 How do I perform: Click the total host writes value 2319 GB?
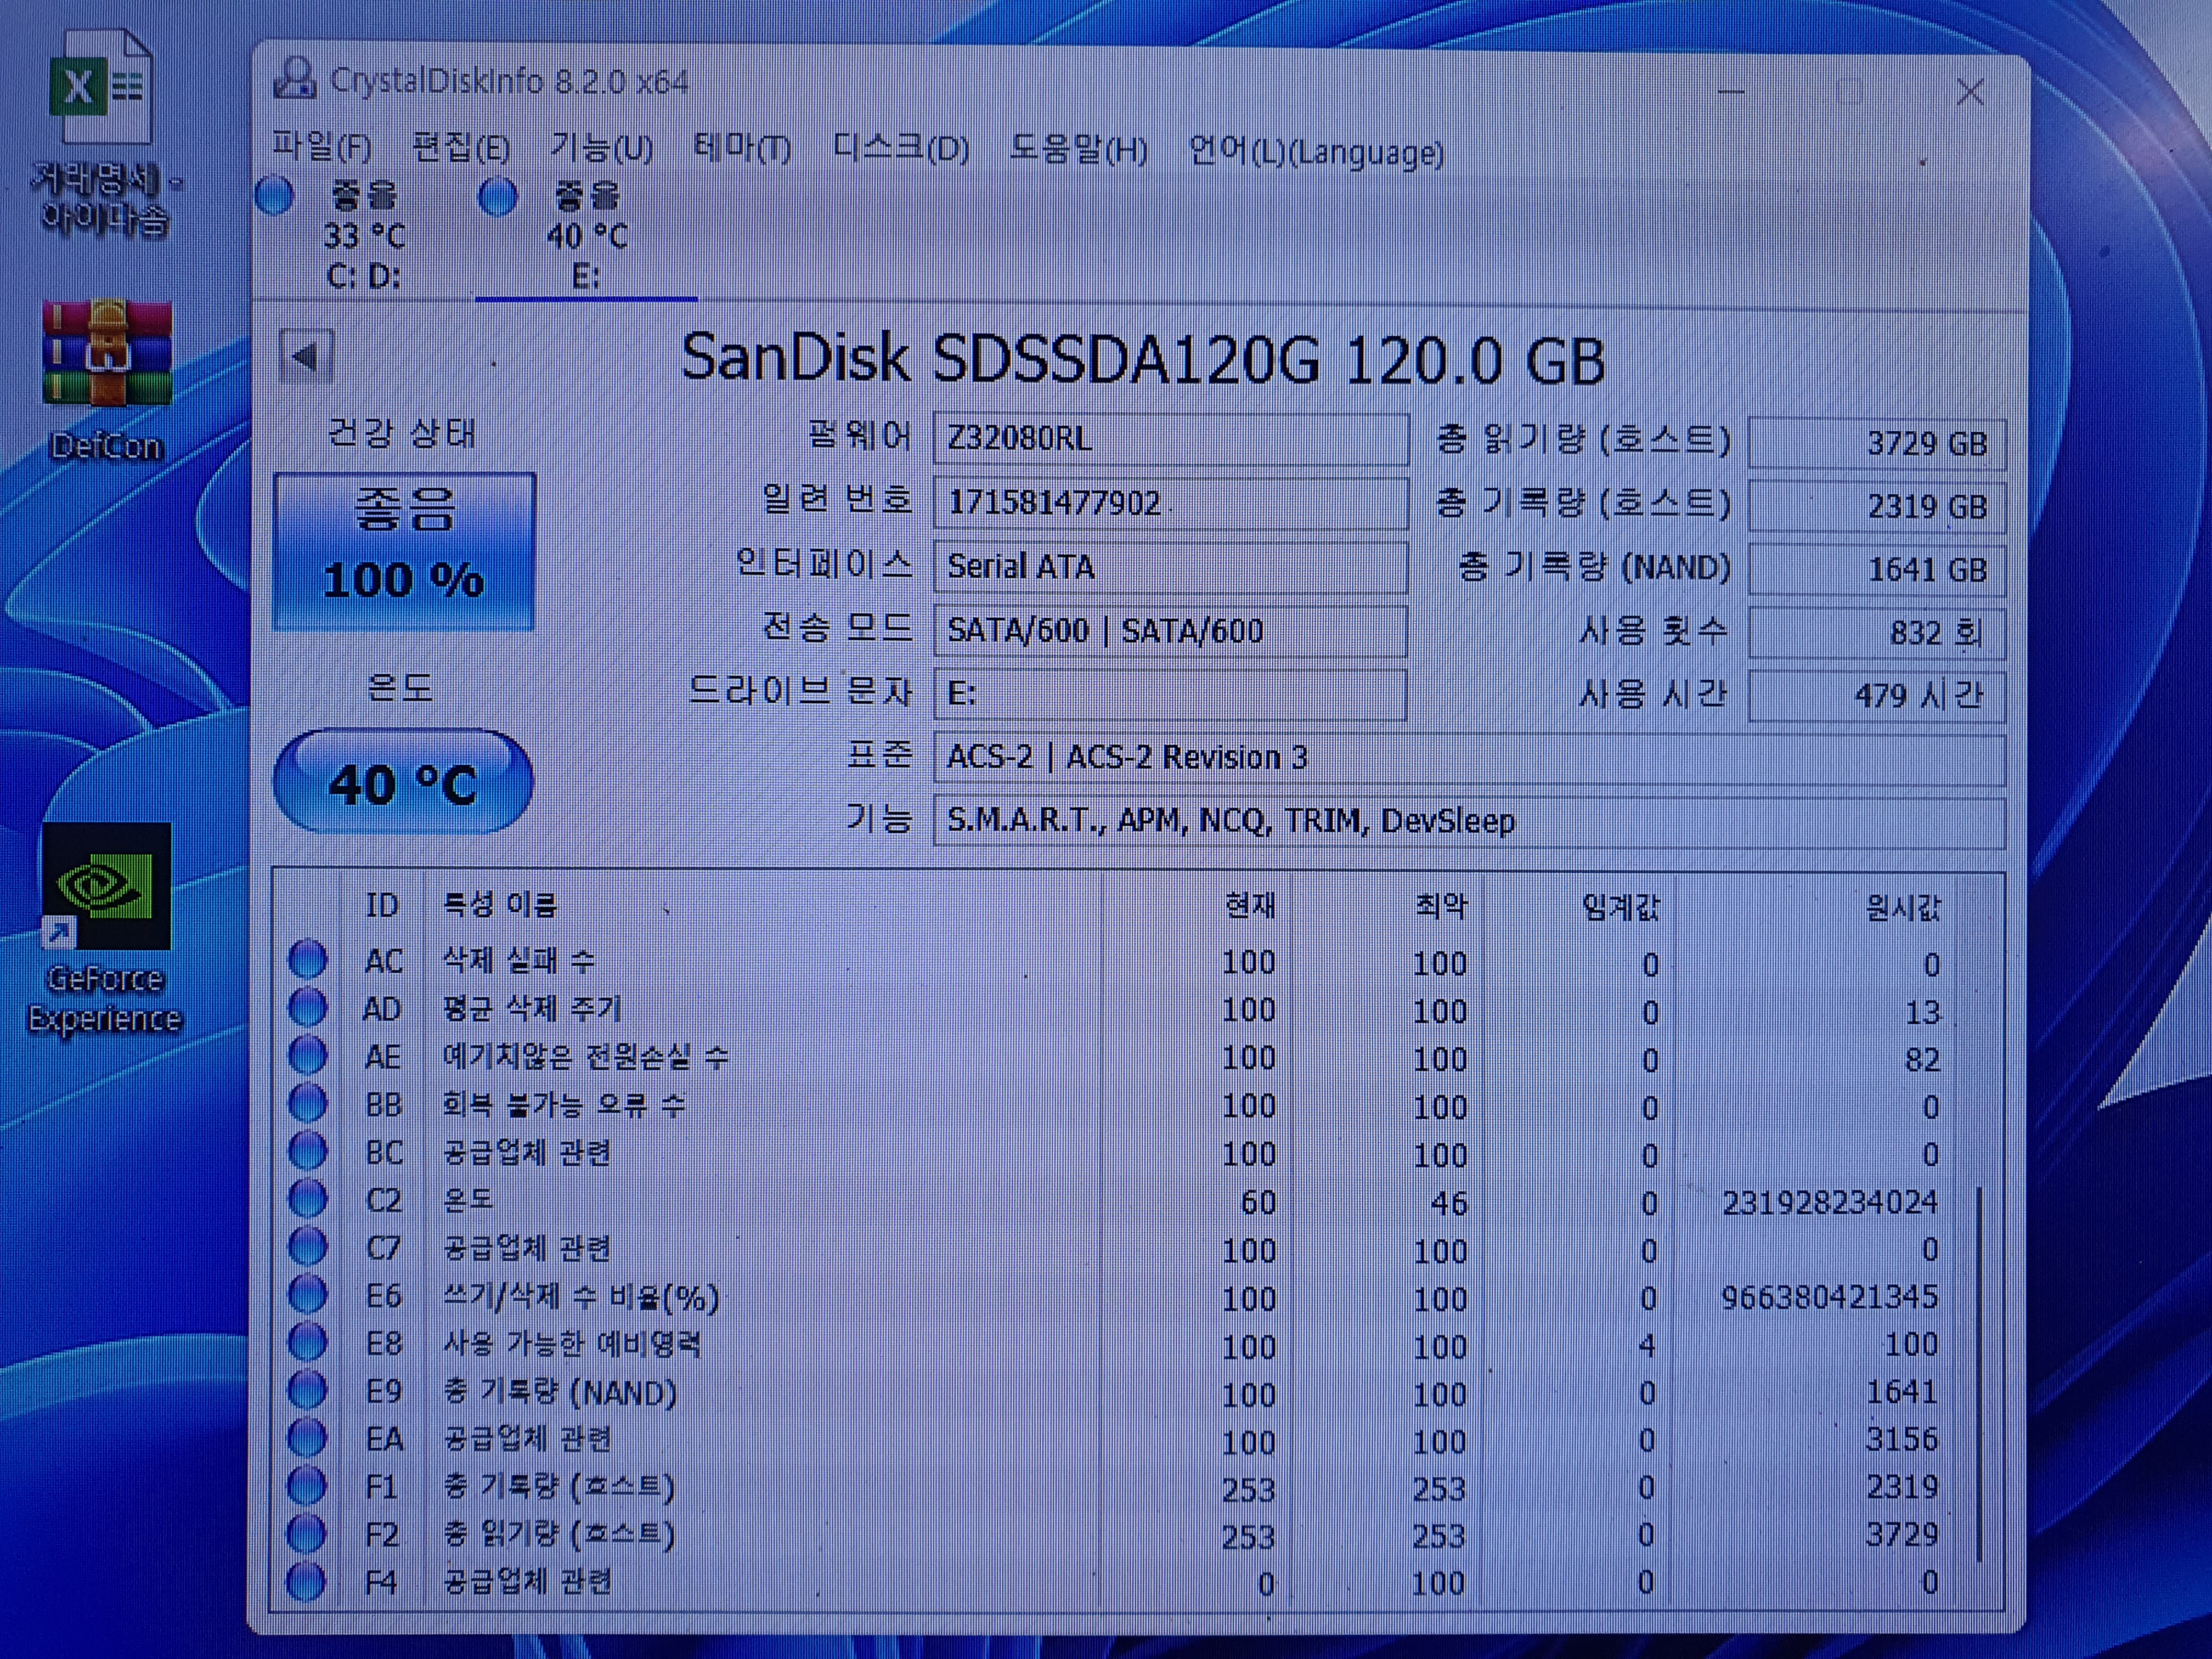click(x=1877, y=506)
